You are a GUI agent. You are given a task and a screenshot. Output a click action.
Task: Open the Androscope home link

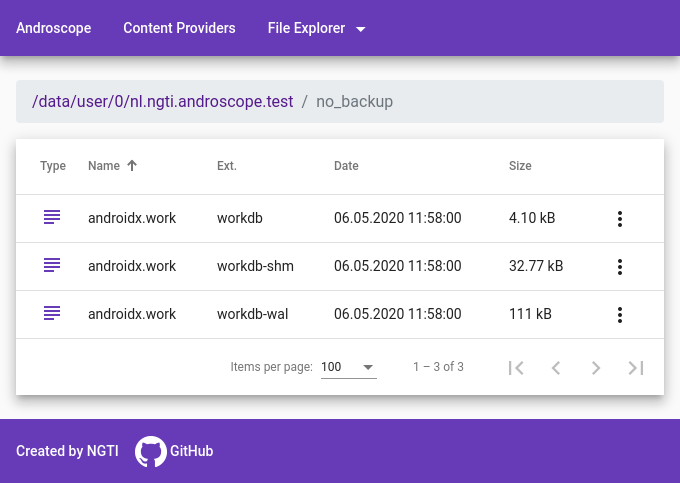pyautogui.click(x=54, y=28)
